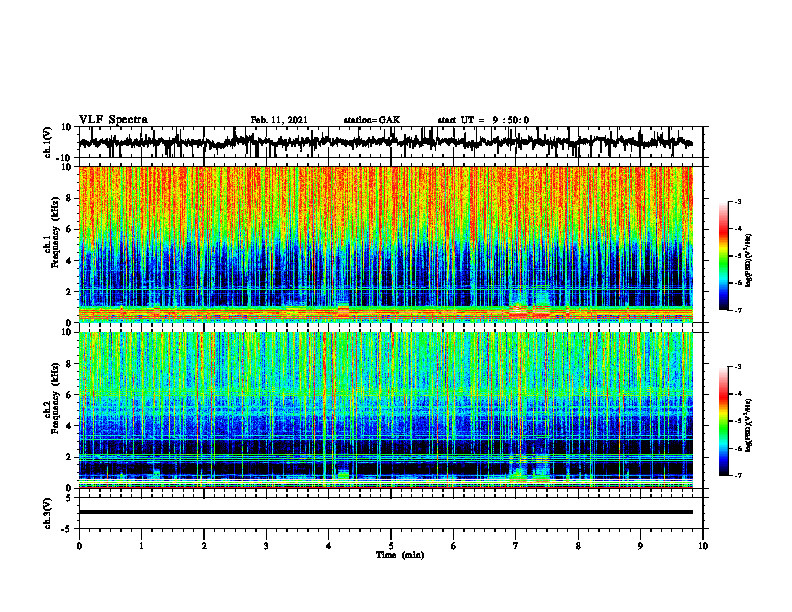Click the "4" kHz tick of ch.1 spectrogram
The image size is (792, 612).
click(70, 261)
